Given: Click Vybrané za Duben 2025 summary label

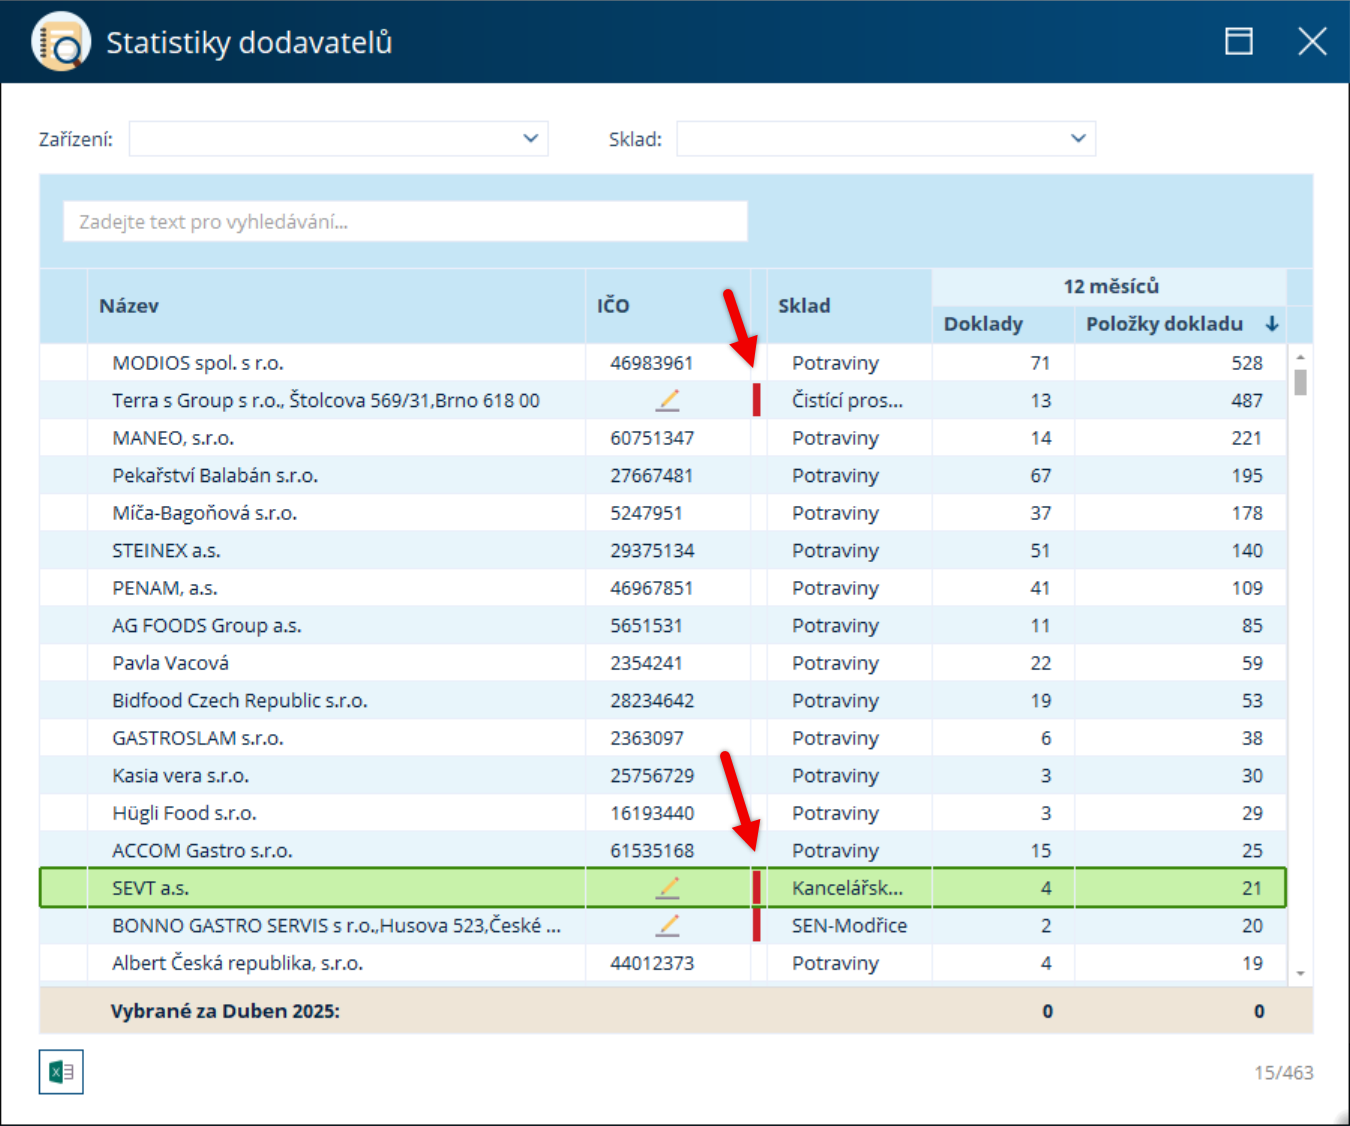Looking at the screenshot, I should point(225,1011).
